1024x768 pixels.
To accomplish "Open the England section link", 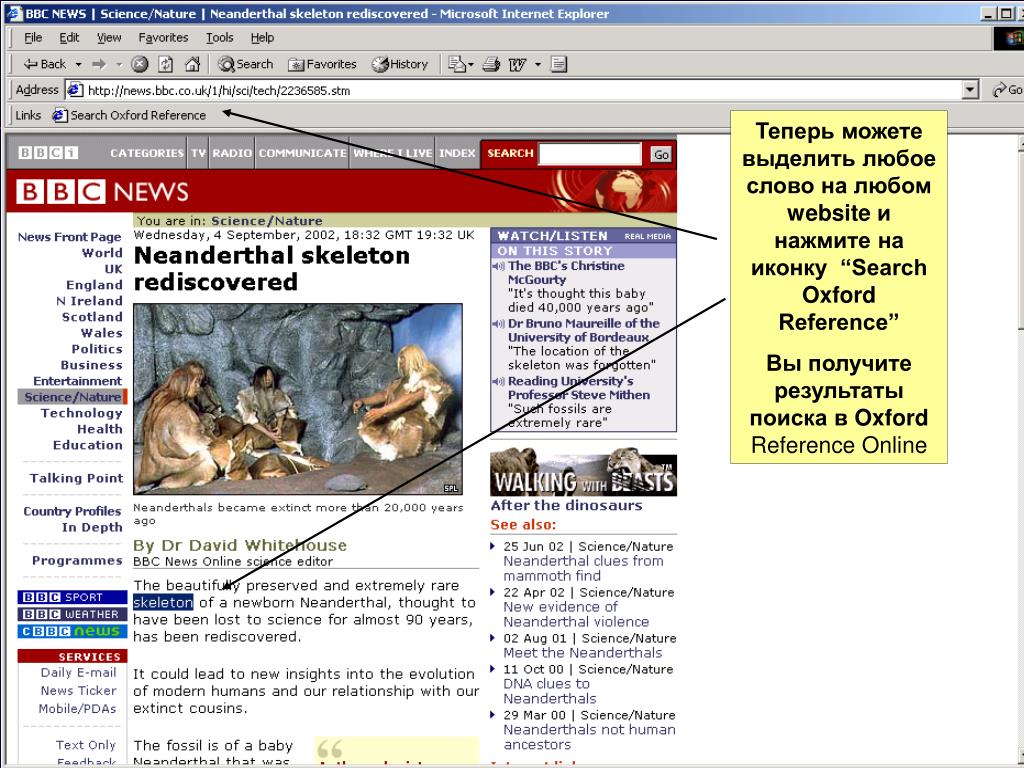I will 94,285.
